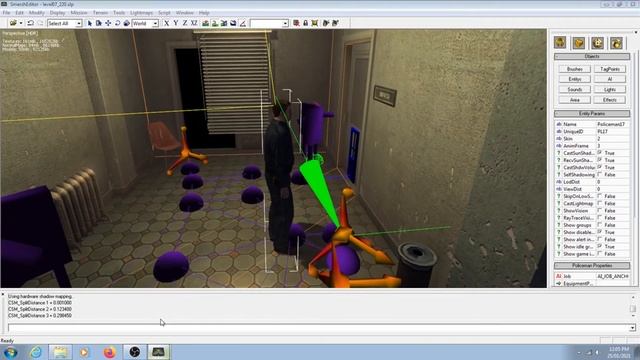
Task: Open the Edit menu
Action: 19,13
